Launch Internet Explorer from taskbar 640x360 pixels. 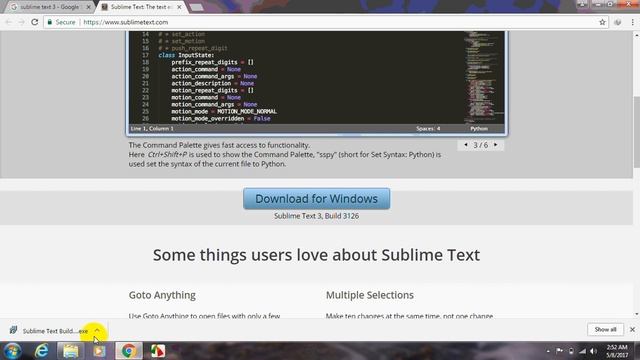(x=41, y=351)
